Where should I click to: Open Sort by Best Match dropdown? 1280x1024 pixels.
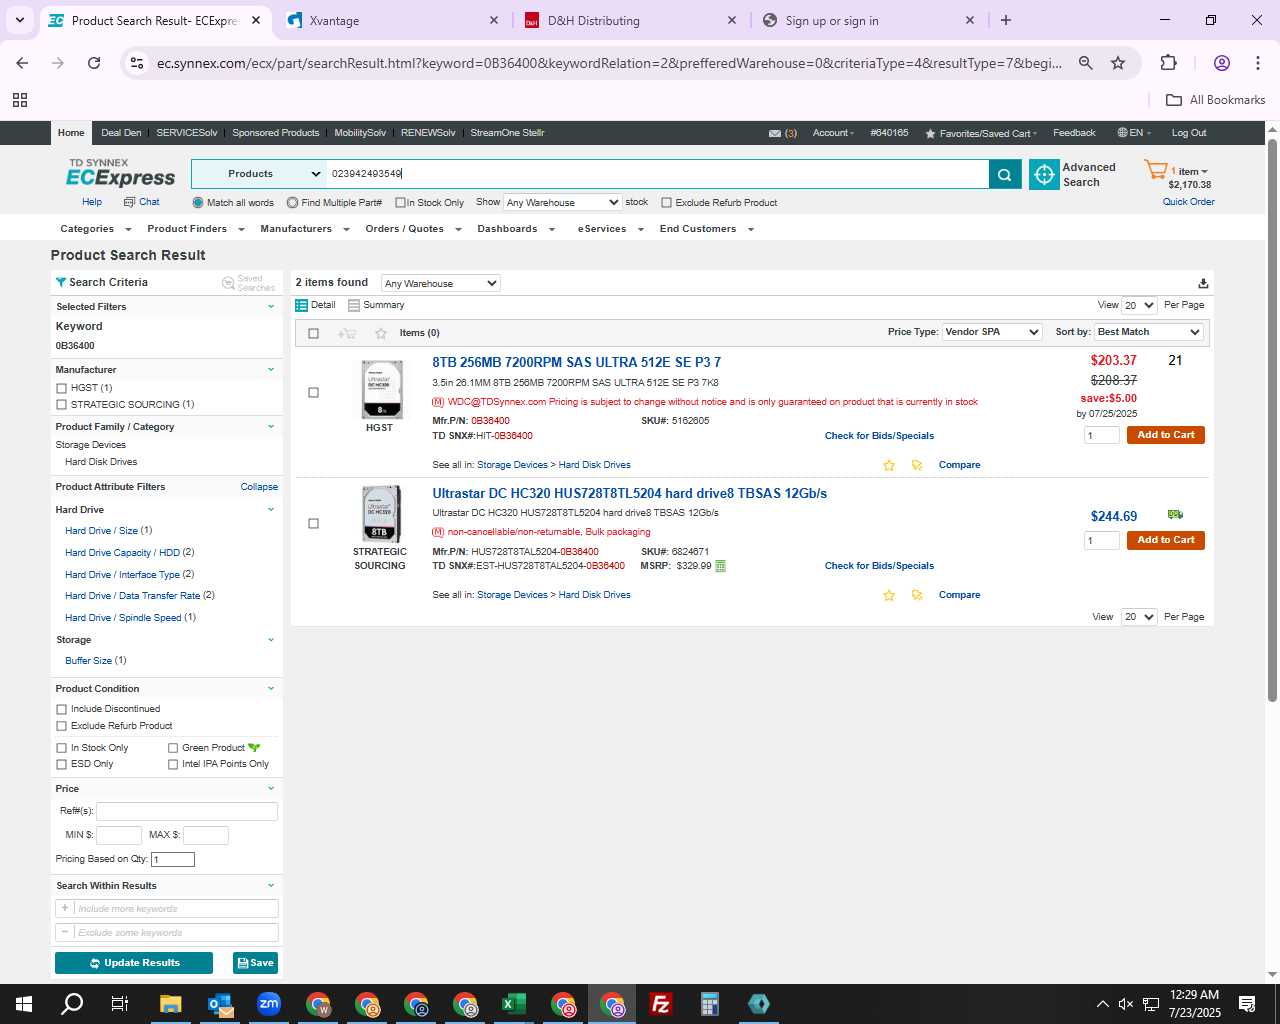1148,332
